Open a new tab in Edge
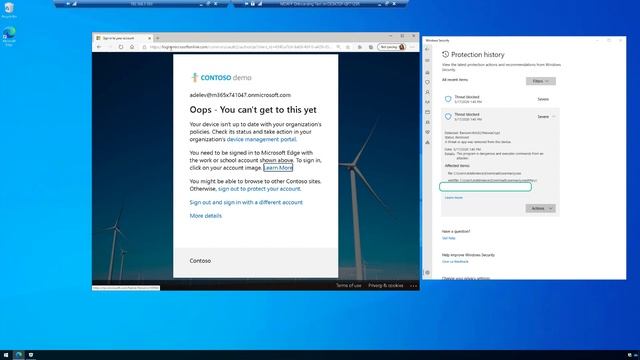Image resolution: width=640 pixels, height=360 pixels. [158, 38]
